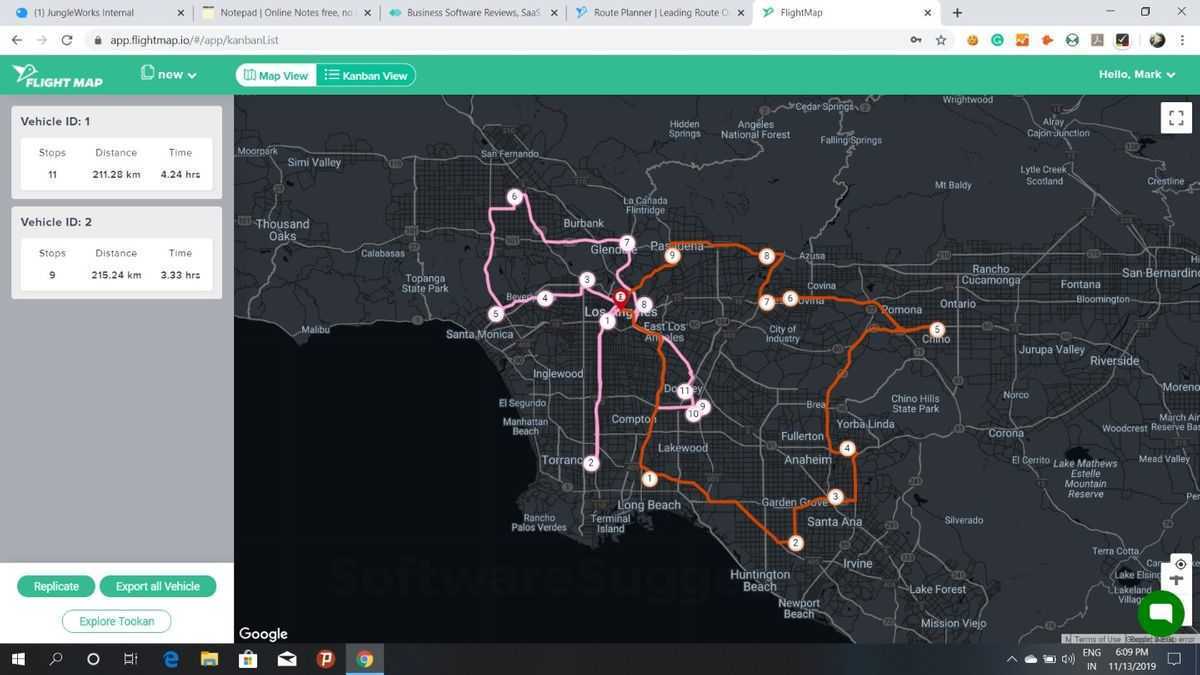Toggle the password key icon in address bar

coord(915,40)
